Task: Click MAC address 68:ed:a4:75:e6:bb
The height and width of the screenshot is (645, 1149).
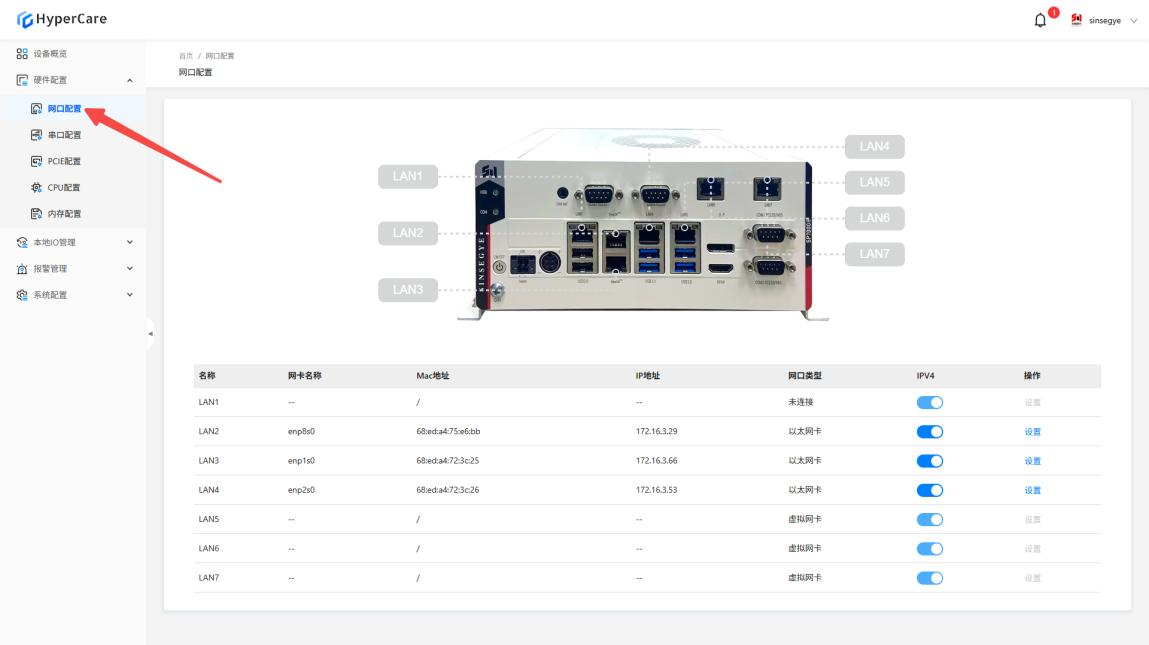Action: coord(448,432)
